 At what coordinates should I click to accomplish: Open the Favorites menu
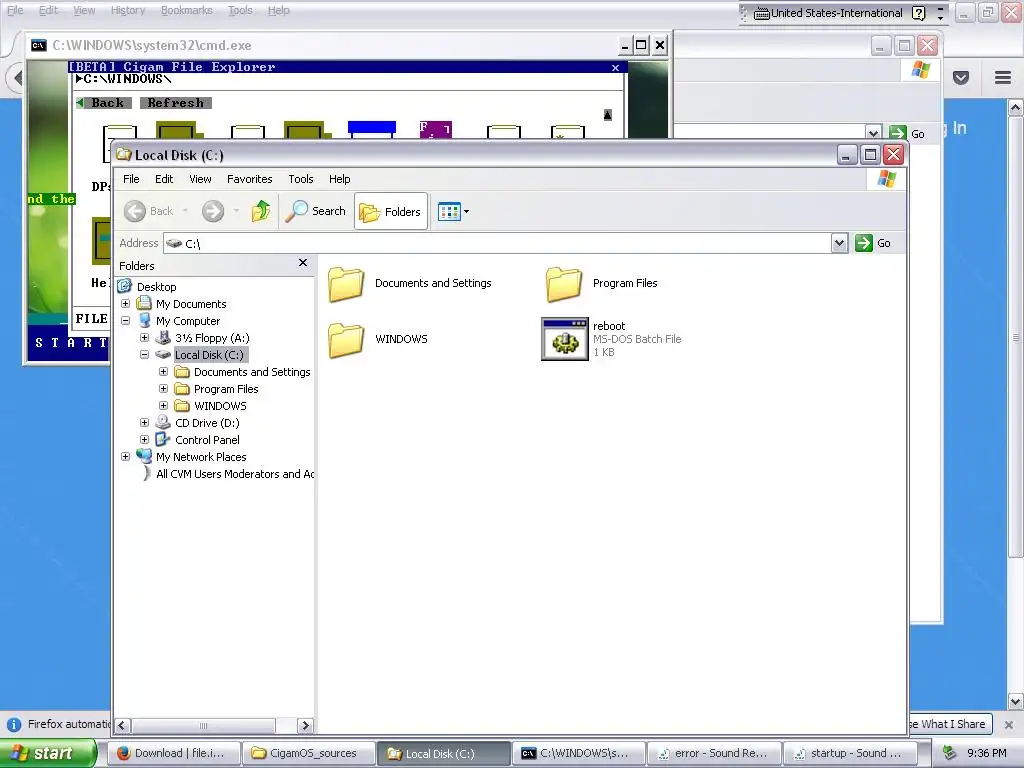[249, 179]
